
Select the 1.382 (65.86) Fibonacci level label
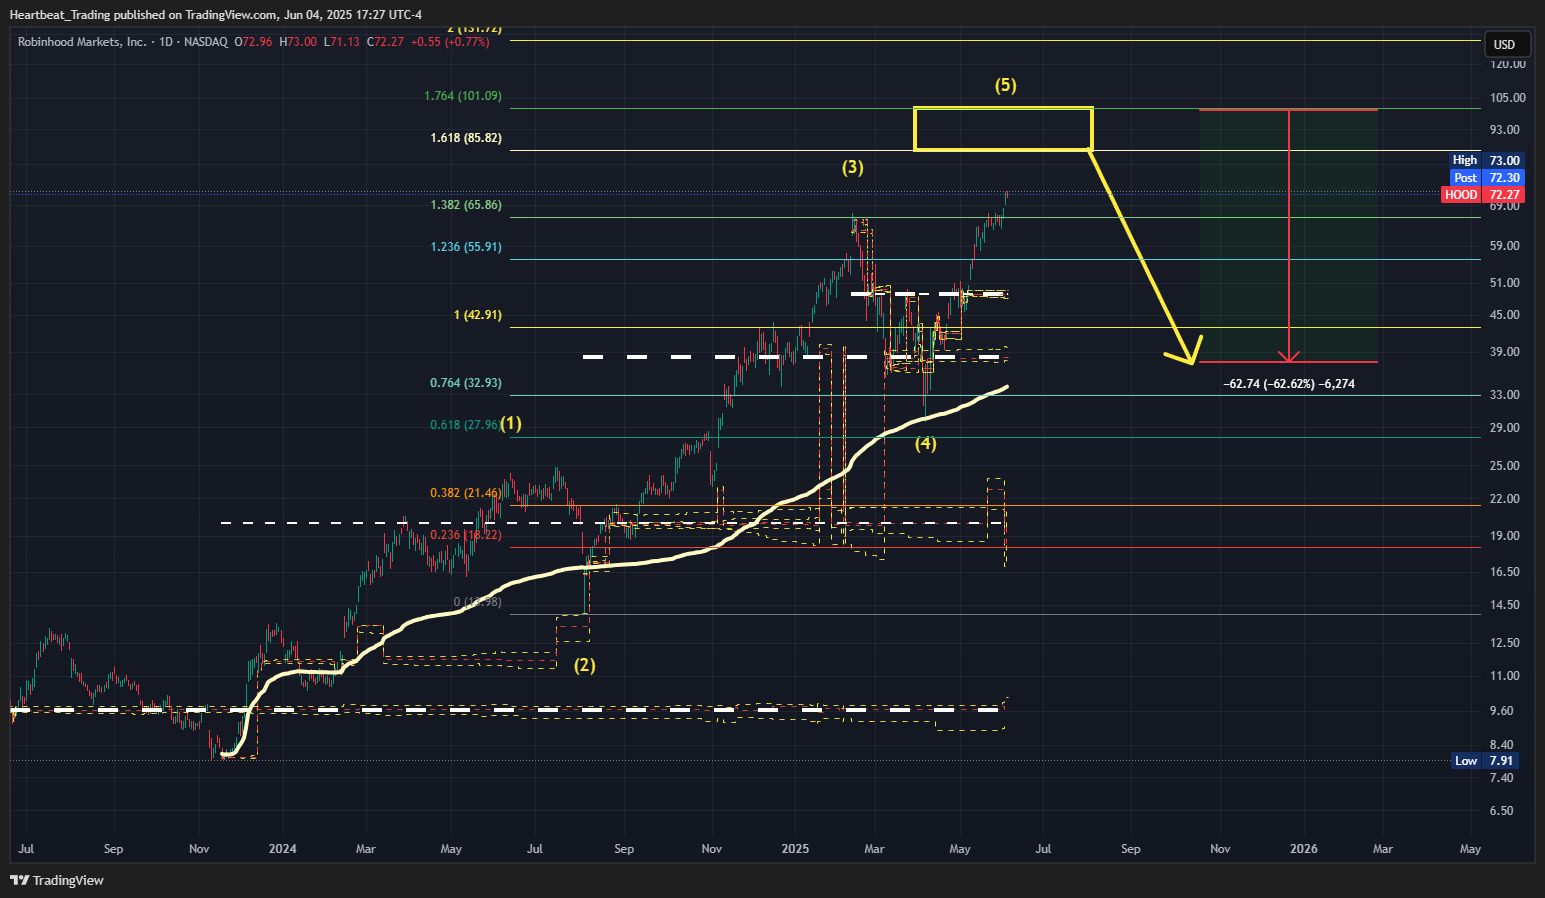point(466,205)
